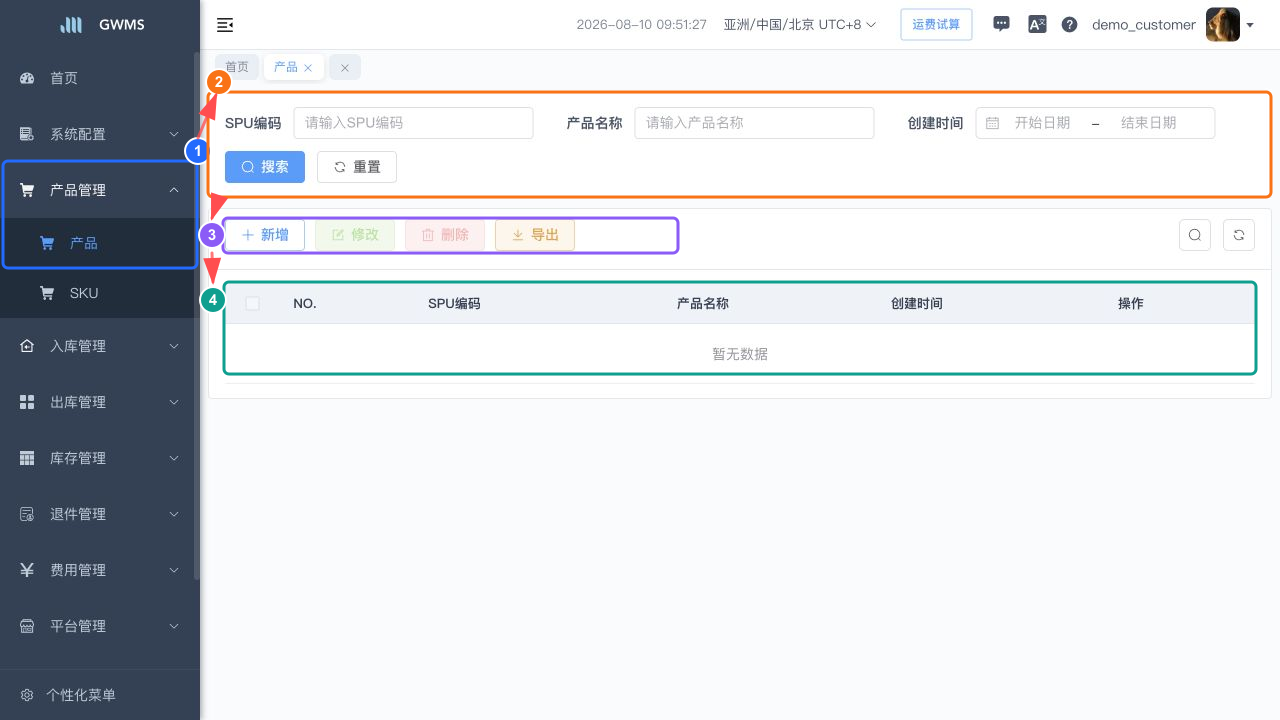Click the 创建时间 column header

click(x=917, y=303)
